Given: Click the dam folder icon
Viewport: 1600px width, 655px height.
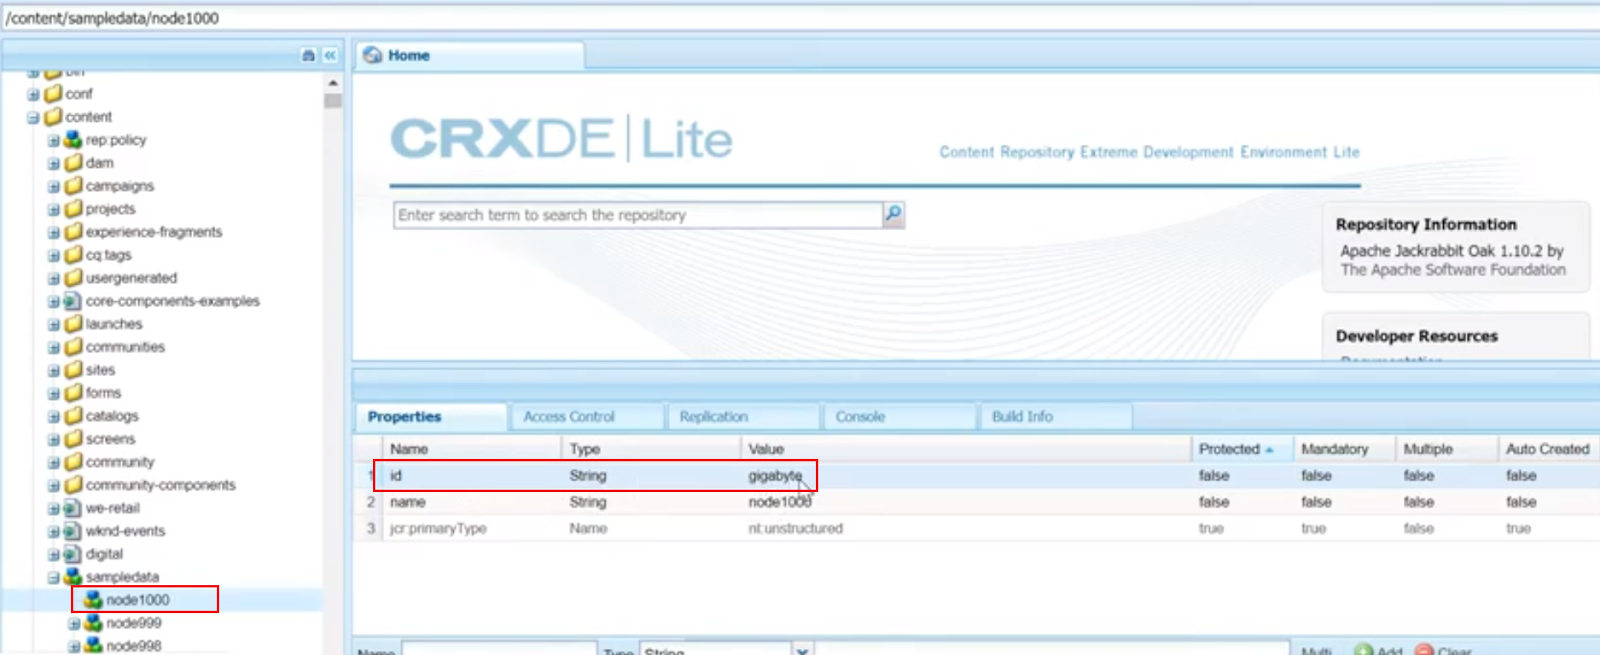Looking at the screenshot, I should (x=74, y=162).
